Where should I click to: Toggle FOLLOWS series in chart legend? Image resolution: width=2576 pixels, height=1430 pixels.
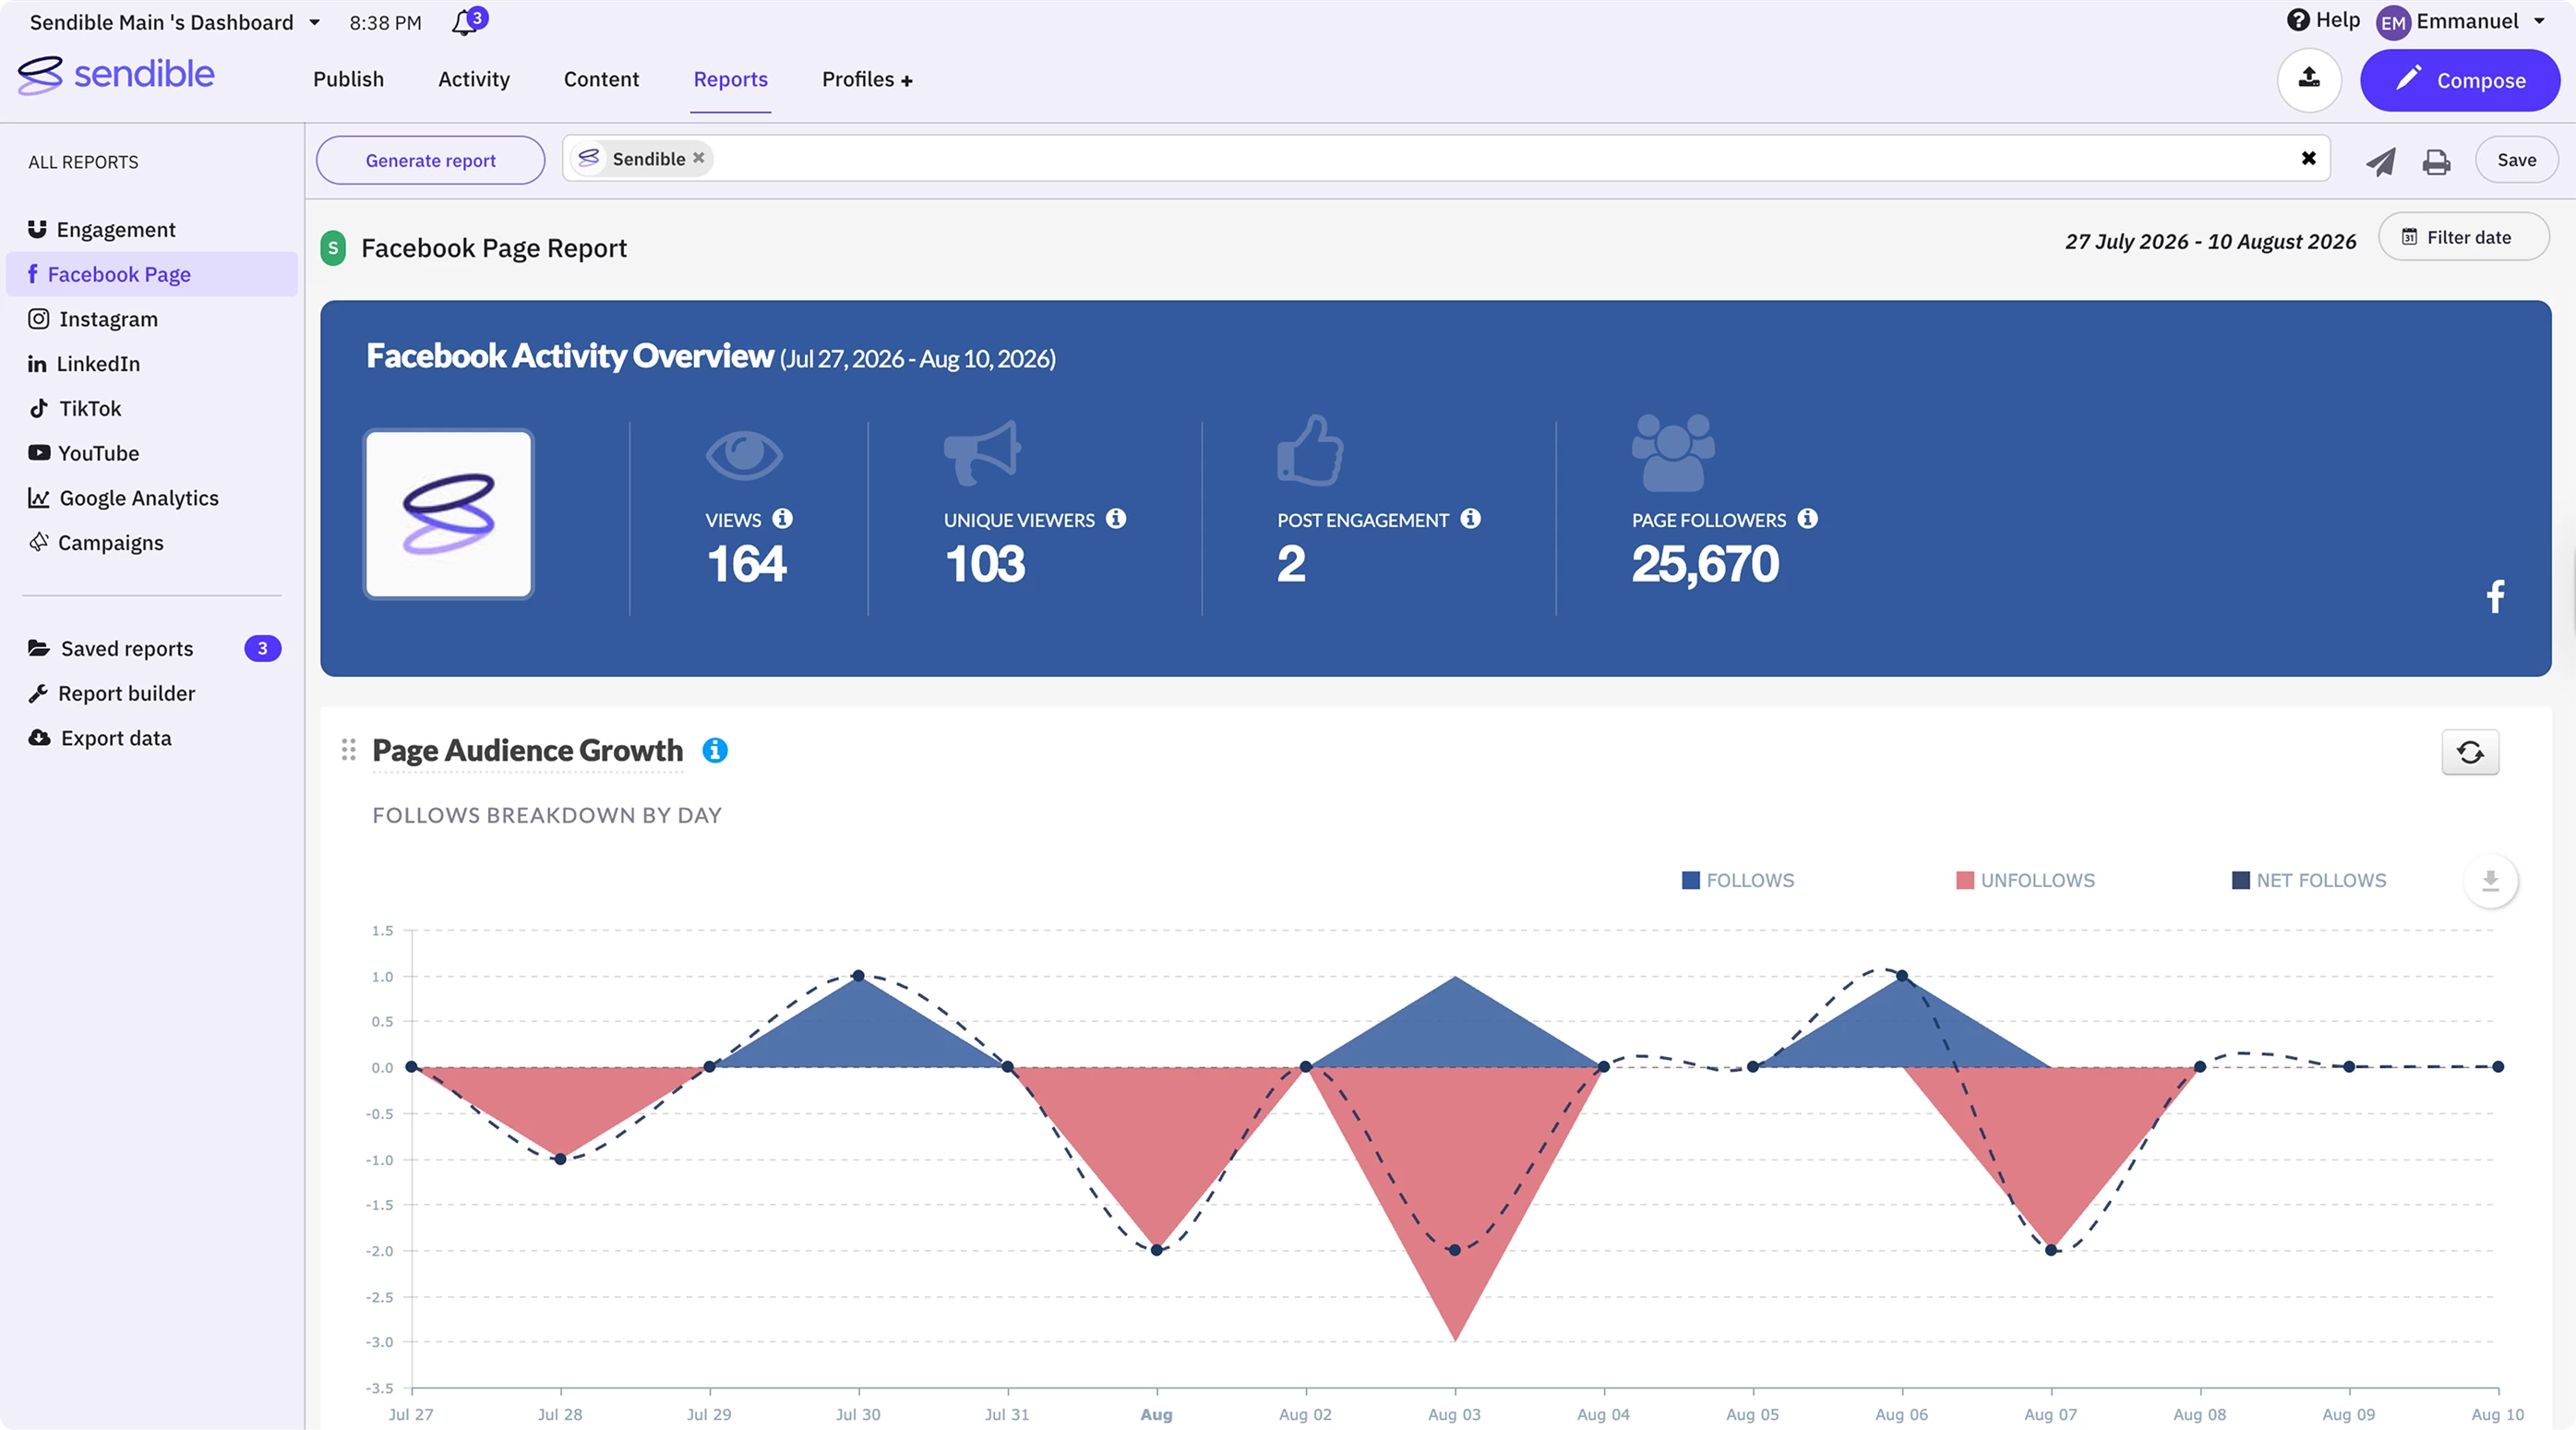click(x=1738, y=881)
